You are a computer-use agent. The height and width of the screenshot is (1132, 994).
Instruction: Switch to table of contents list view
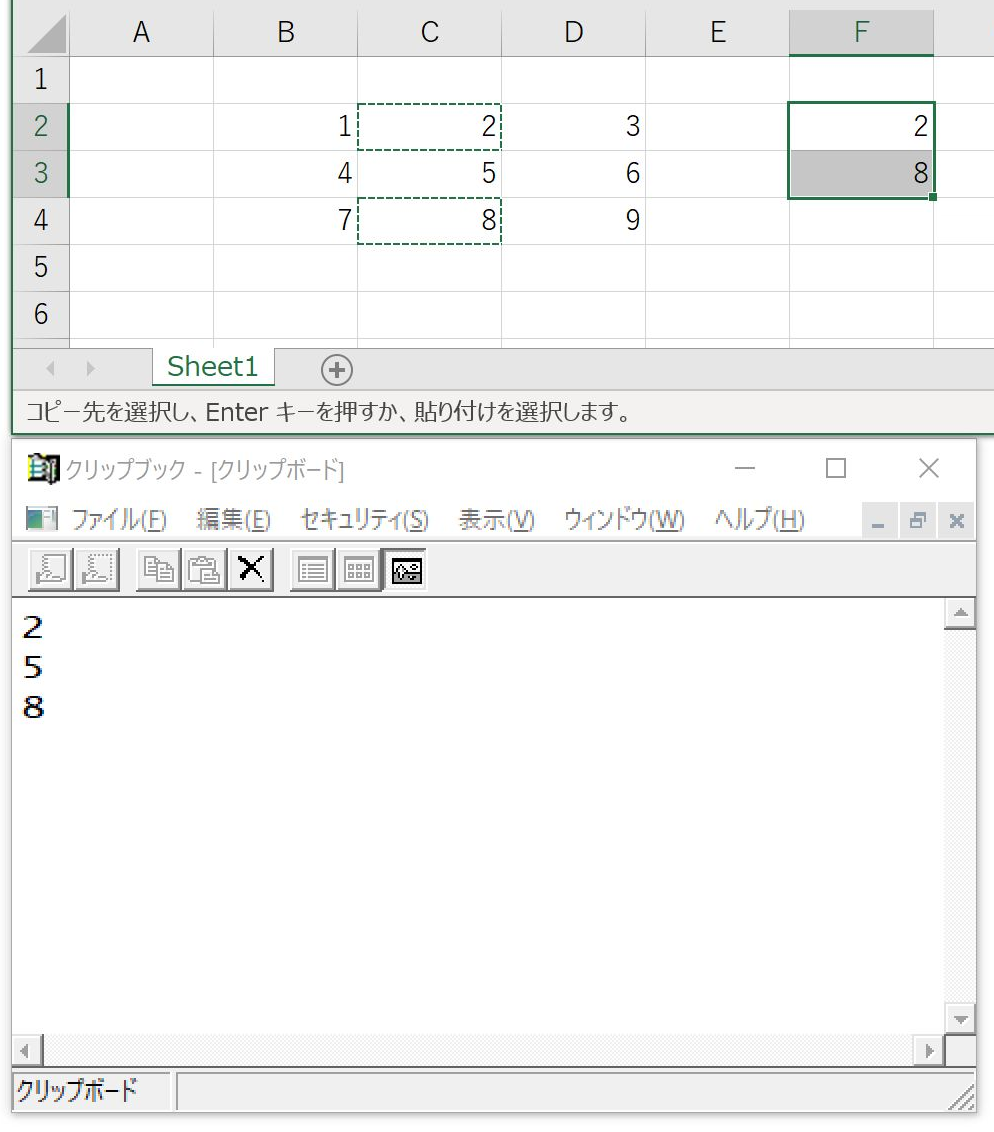(x=313, y=570)
